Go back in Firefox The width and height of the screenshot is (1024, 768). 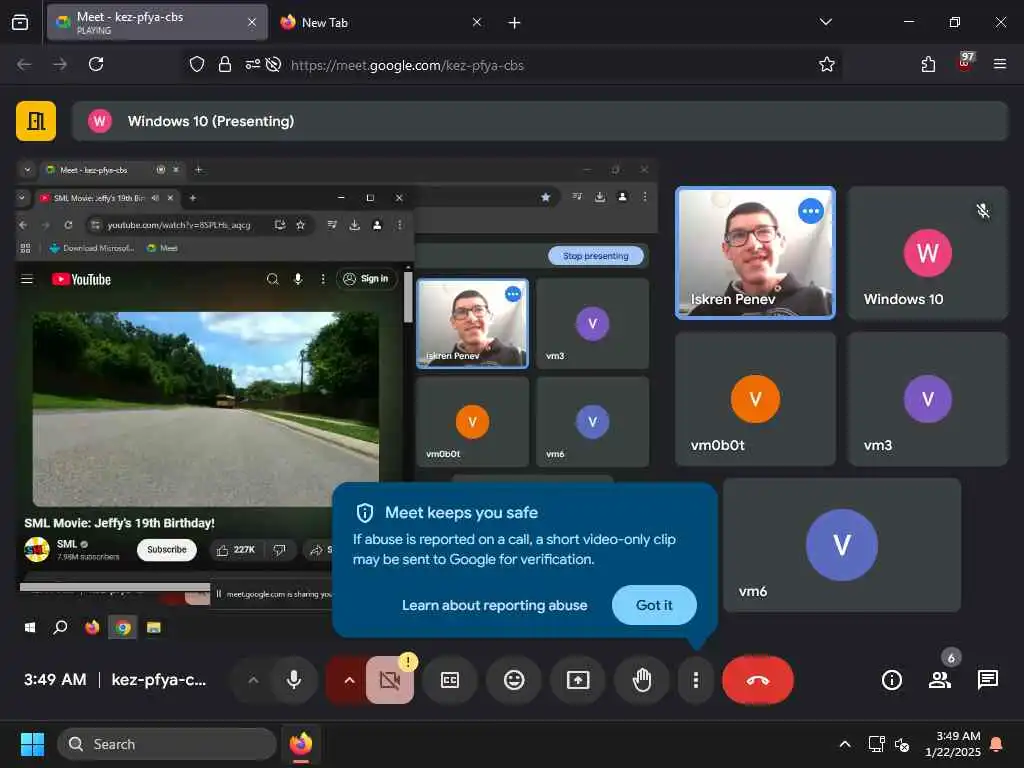[24, 64]
